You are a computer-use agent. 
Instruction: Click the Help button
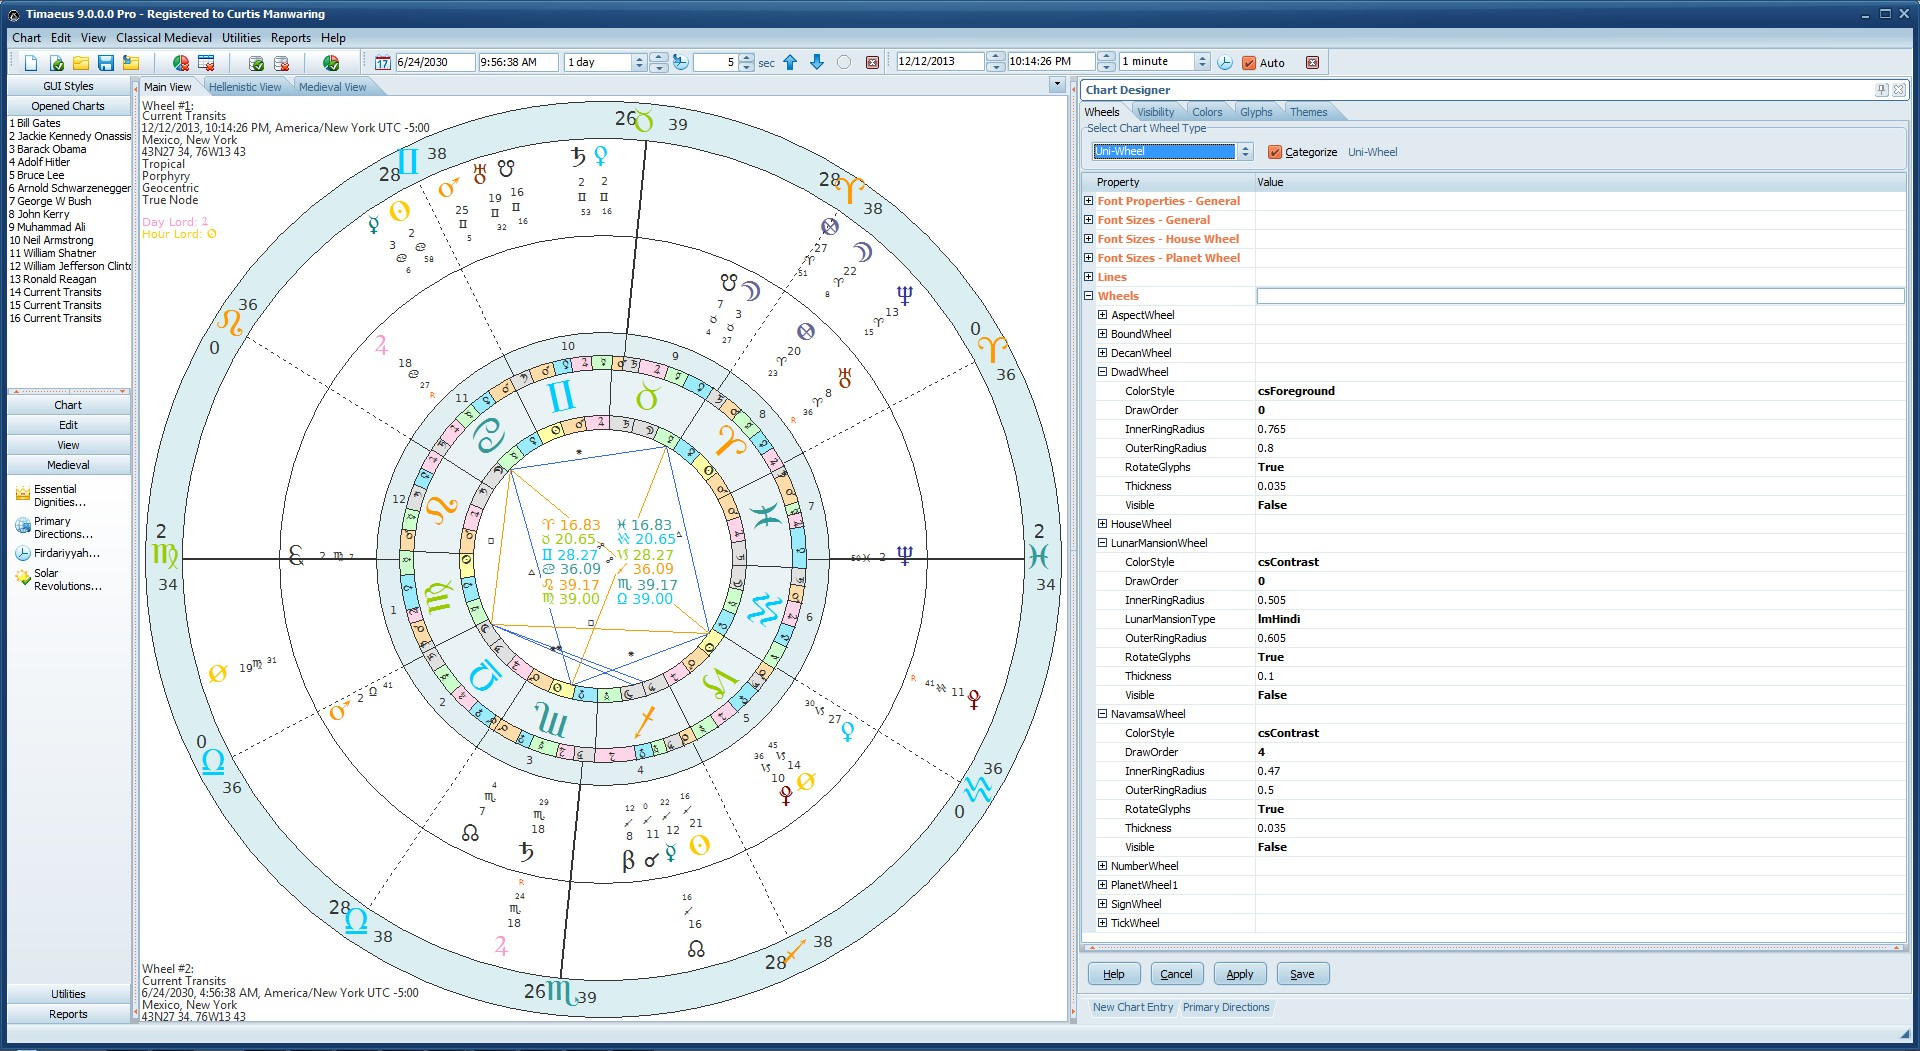click(1114, 974)
